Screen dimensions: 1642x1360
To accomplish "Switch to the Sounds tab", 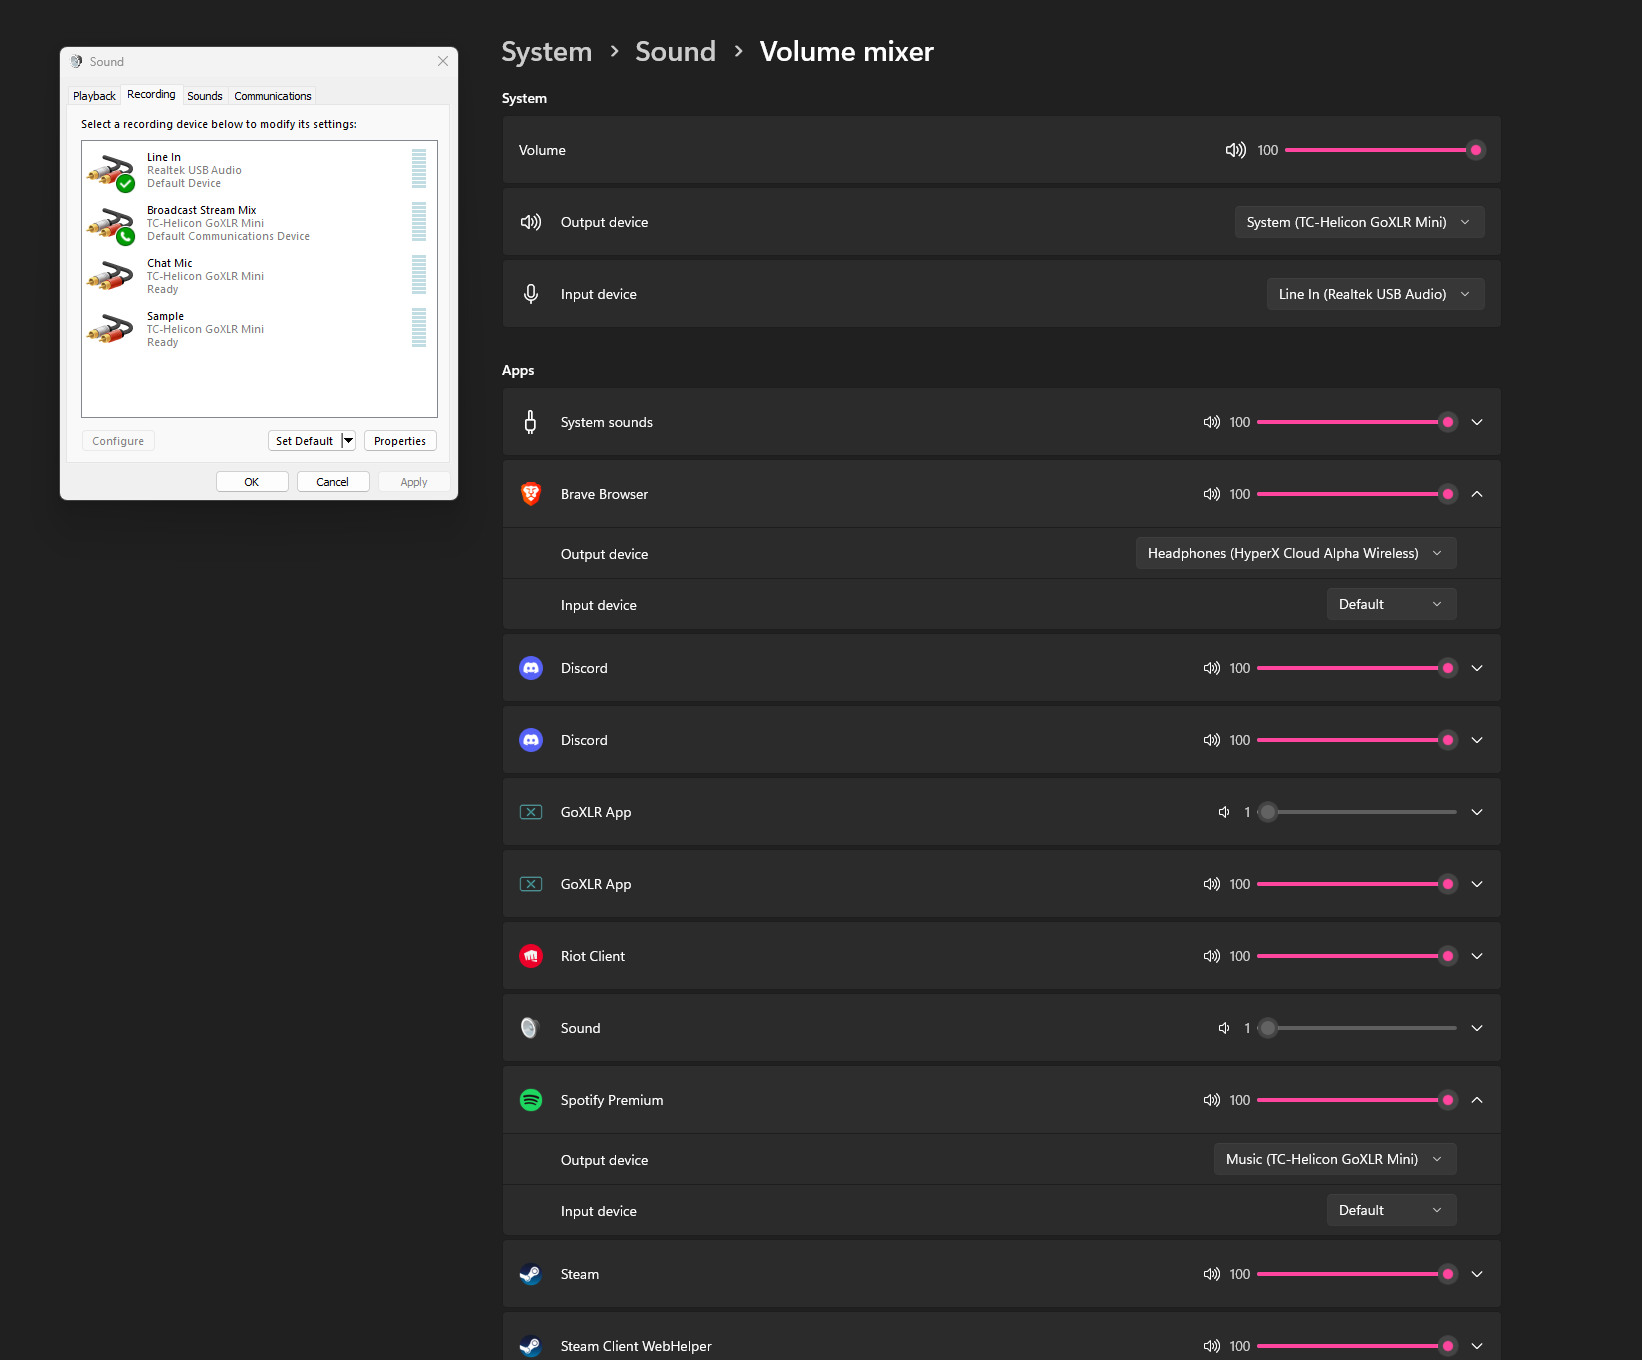I will click(x=205, y=96).
